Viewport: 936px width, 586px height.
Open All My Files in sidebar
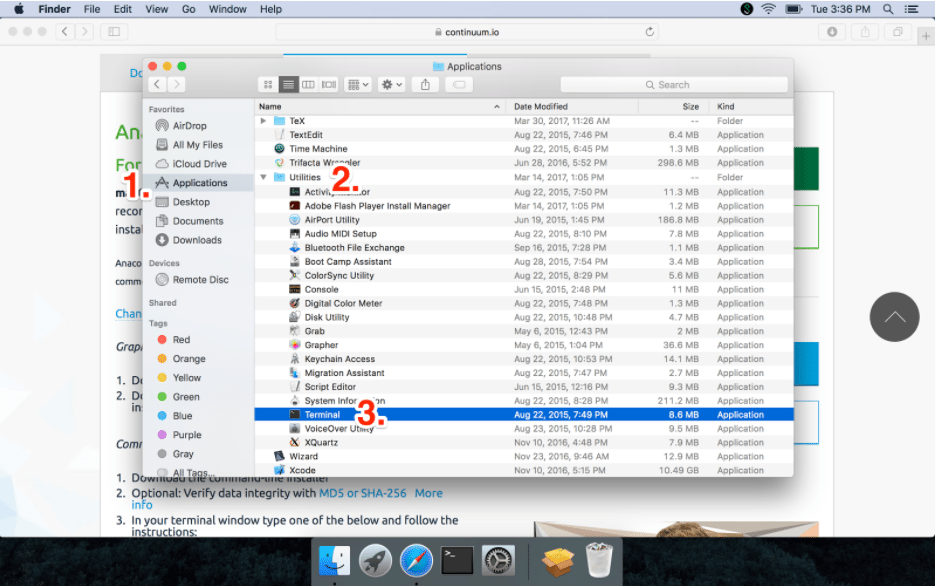pyautogui.click(x=198, y=145)
